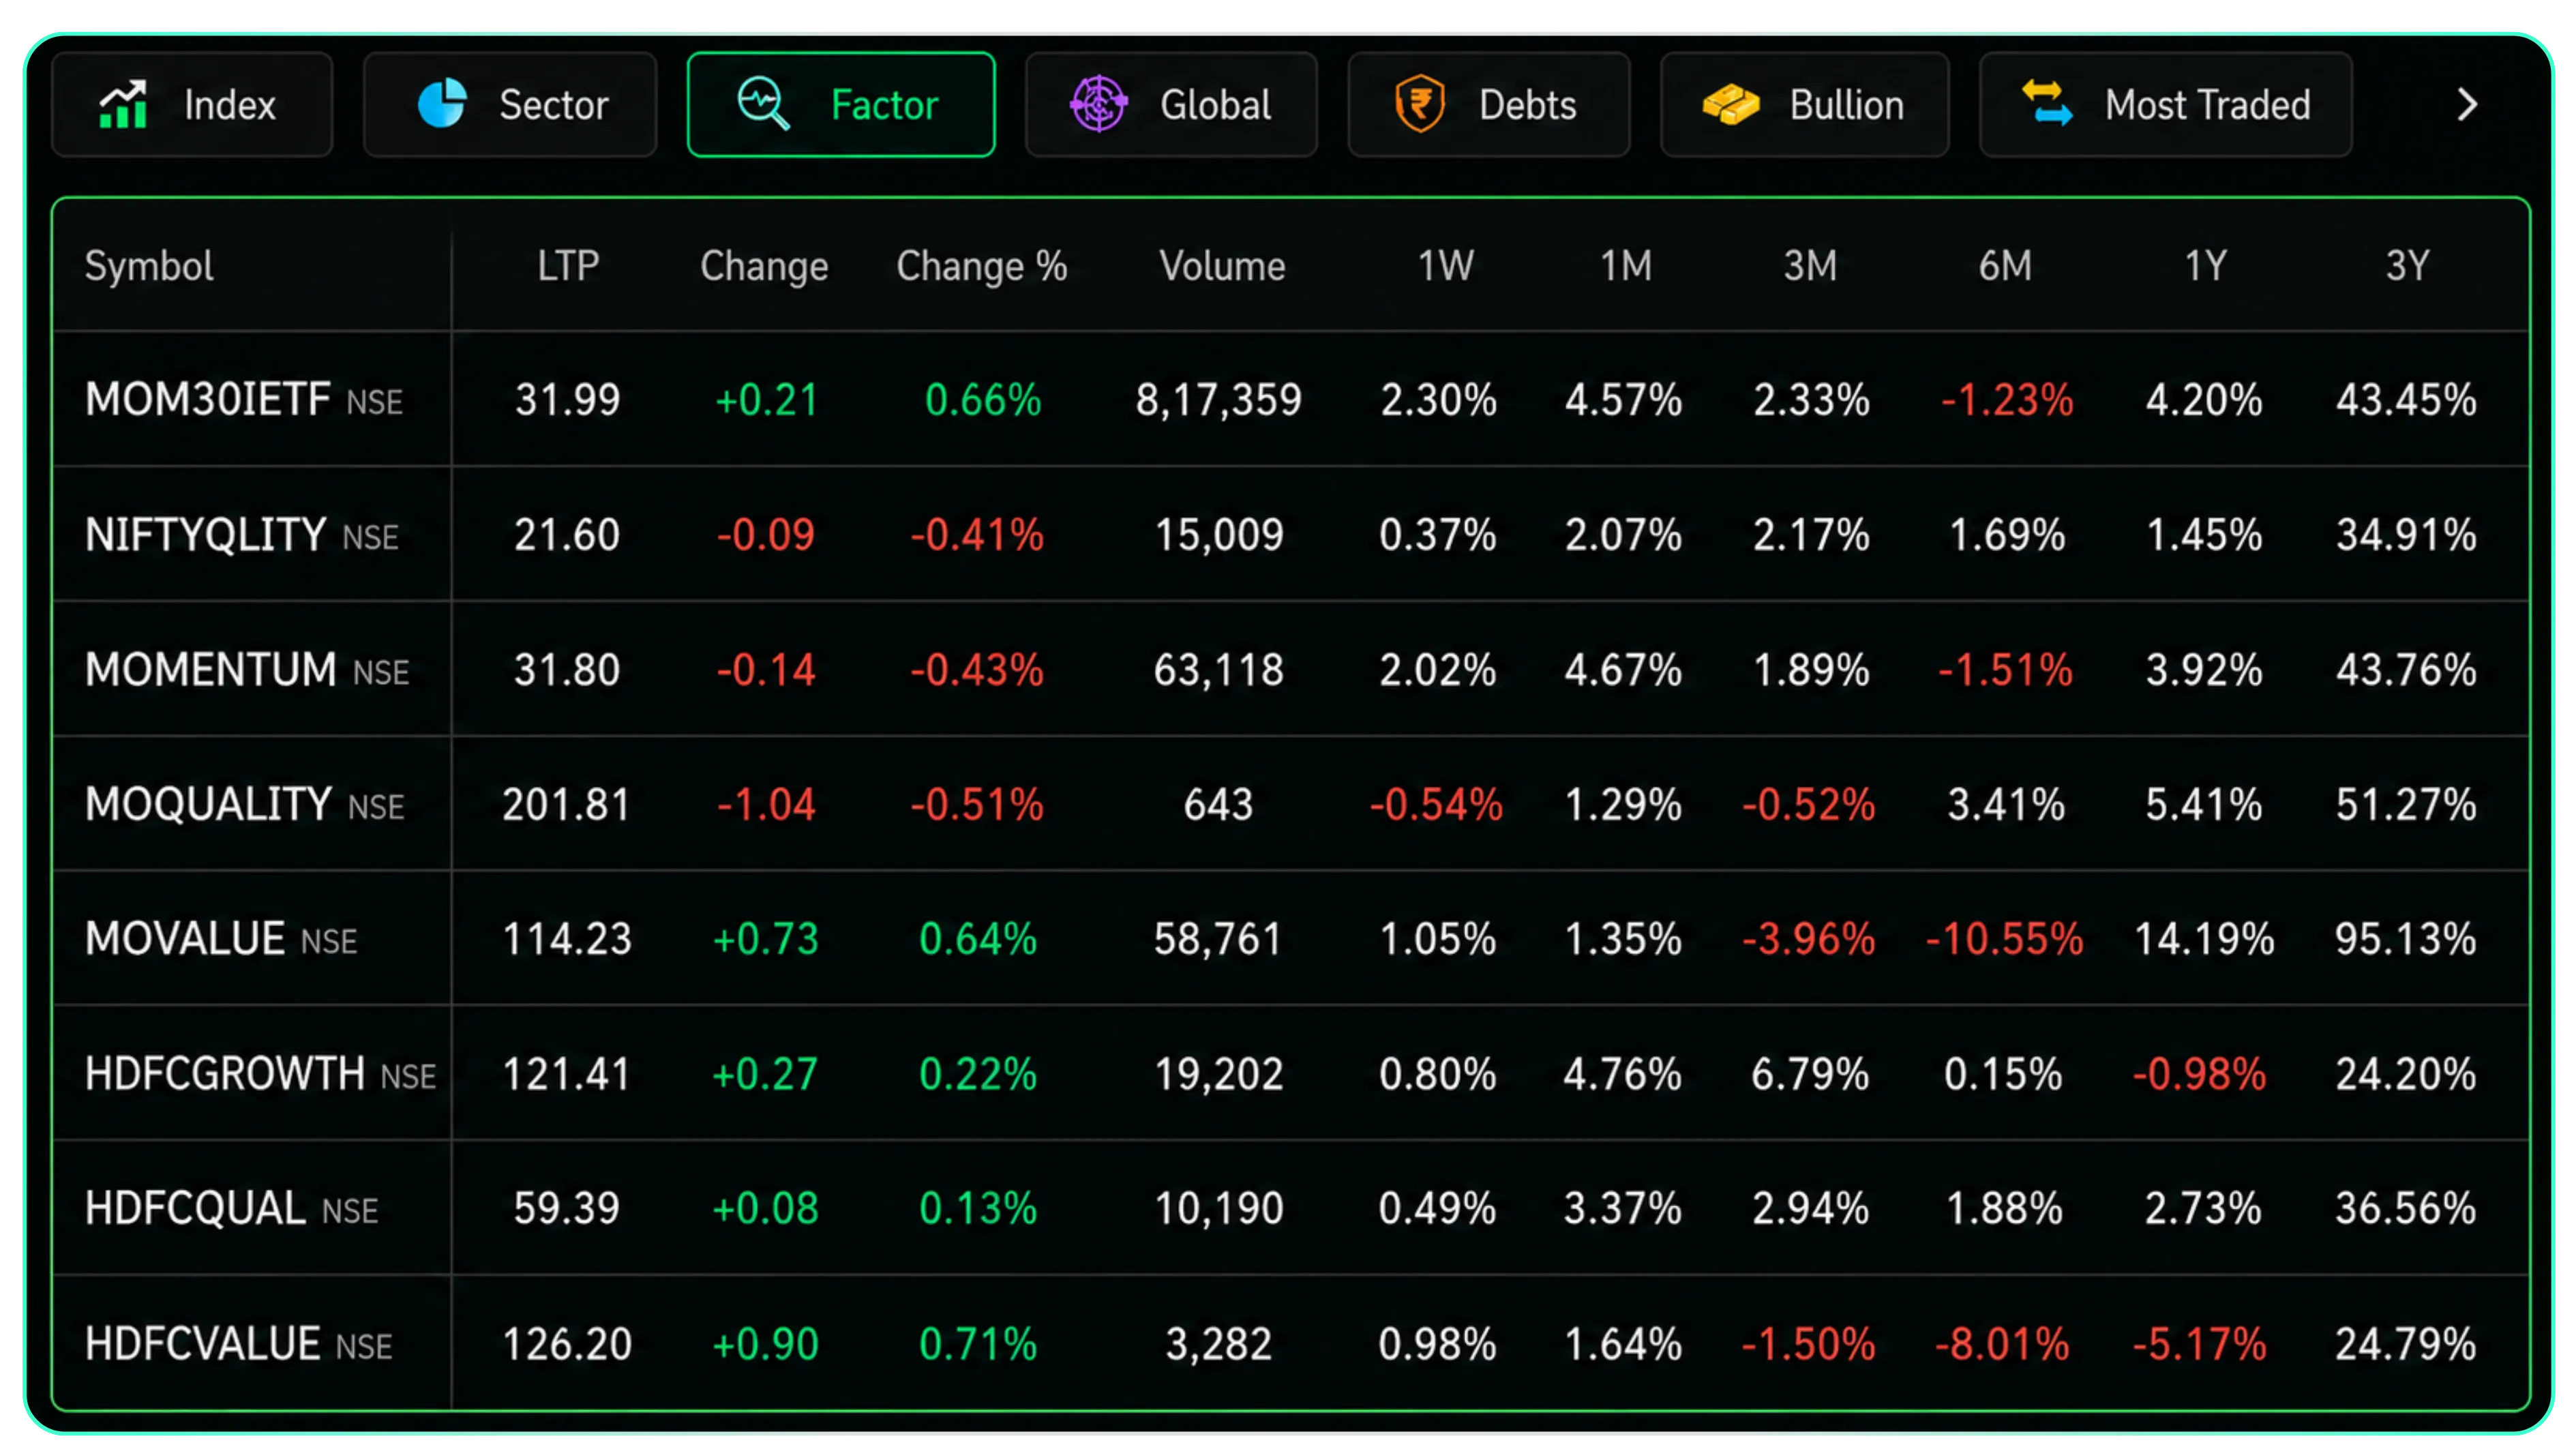Click MOVALUE 6M return -10.55%
This screenshot has width=2576, height=1449.
[x=2005, y=939]
